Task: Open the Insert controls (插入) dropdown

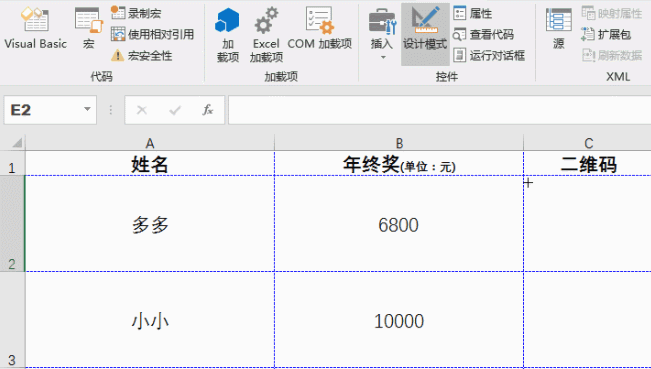Action: tap(382, 35)
